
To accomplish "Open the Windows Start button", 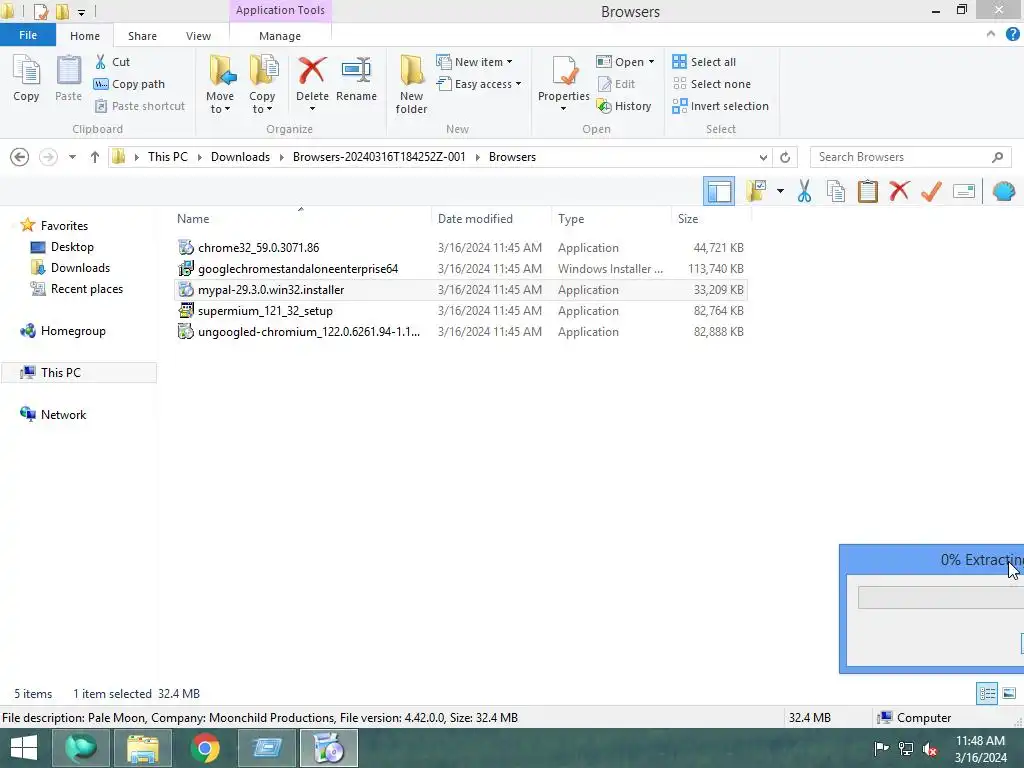I will 24,748.
